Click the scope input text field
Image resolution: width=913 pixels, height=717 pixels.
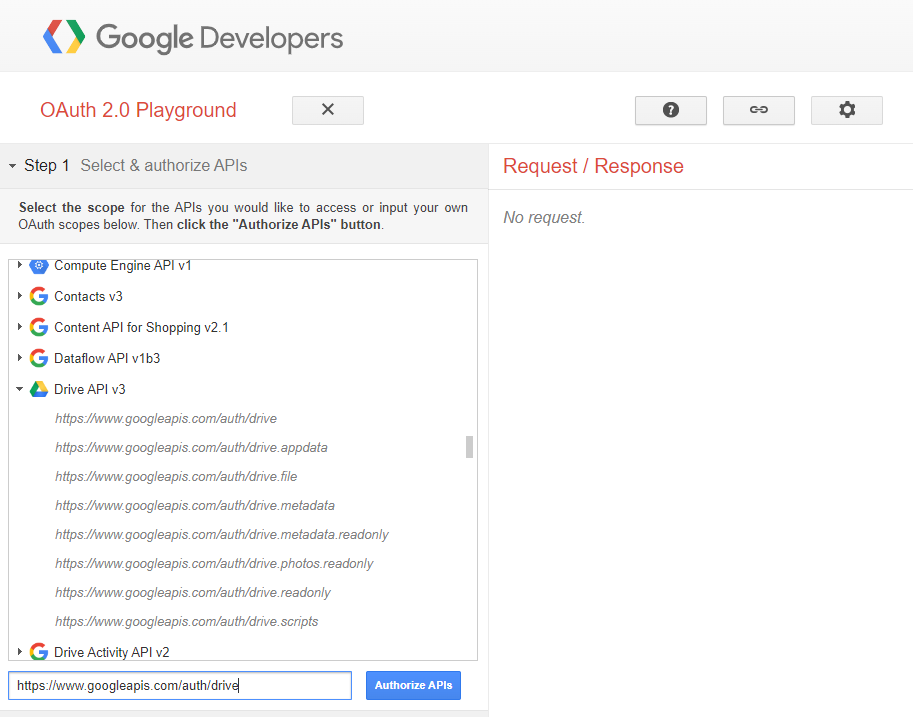[180, 685]
